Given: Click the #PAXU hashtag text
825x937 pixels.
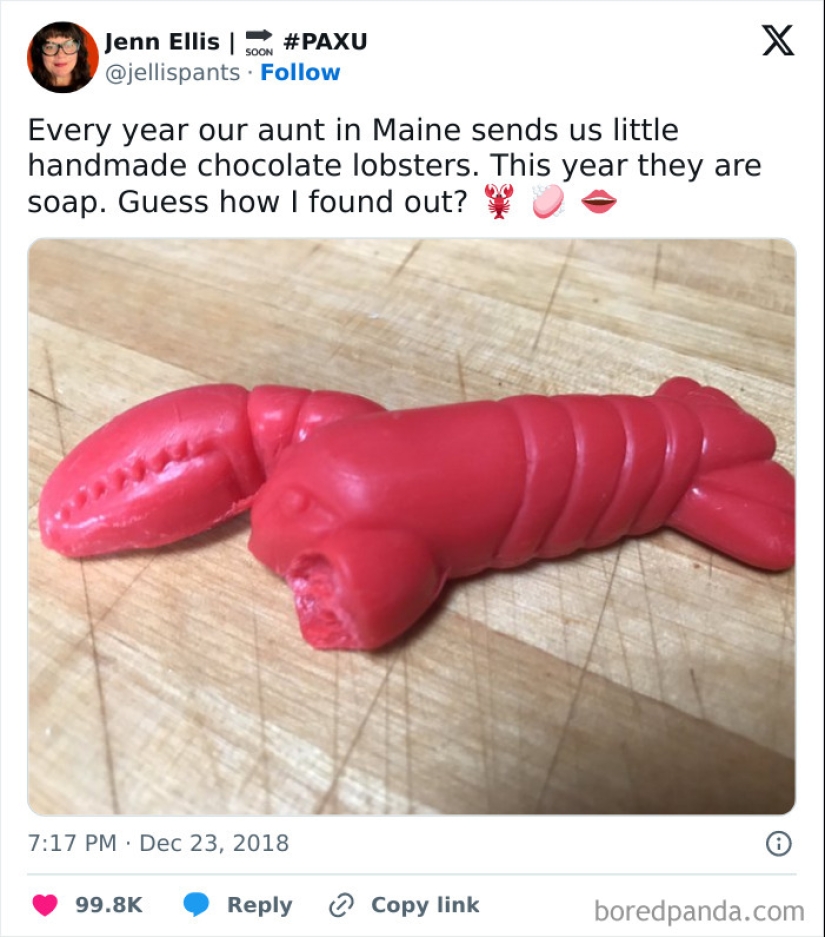Looking at the screenshot, I should point(325,42).
